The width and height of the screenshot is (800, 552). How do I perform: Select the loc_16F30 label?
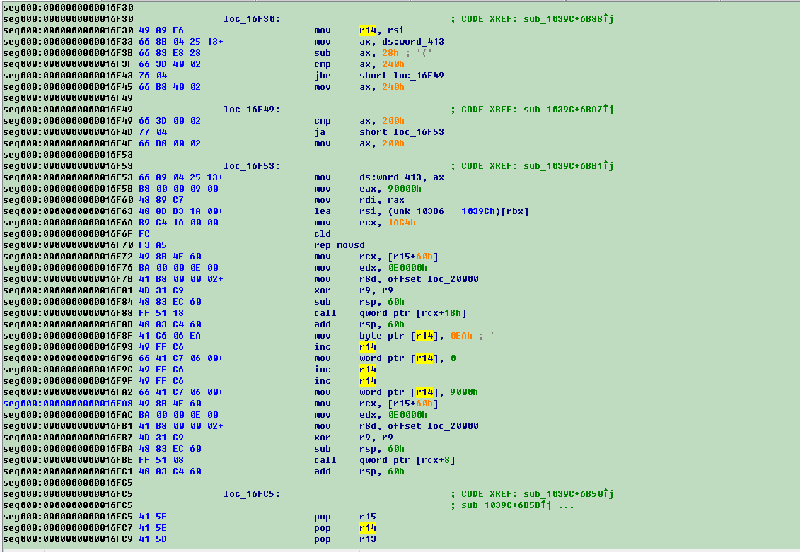(x=252, y=19)
